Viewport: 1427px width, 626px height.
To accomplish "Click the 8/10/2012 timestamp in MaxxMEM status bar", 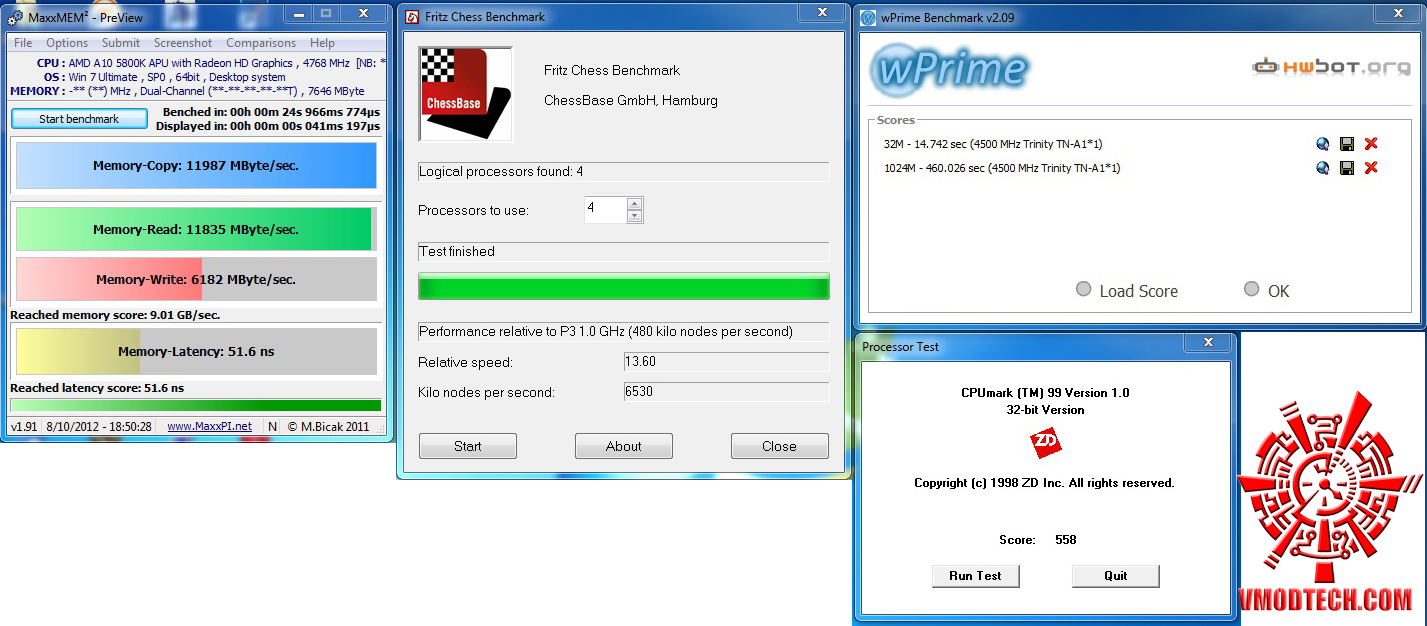I will click(x=99, y=426).
